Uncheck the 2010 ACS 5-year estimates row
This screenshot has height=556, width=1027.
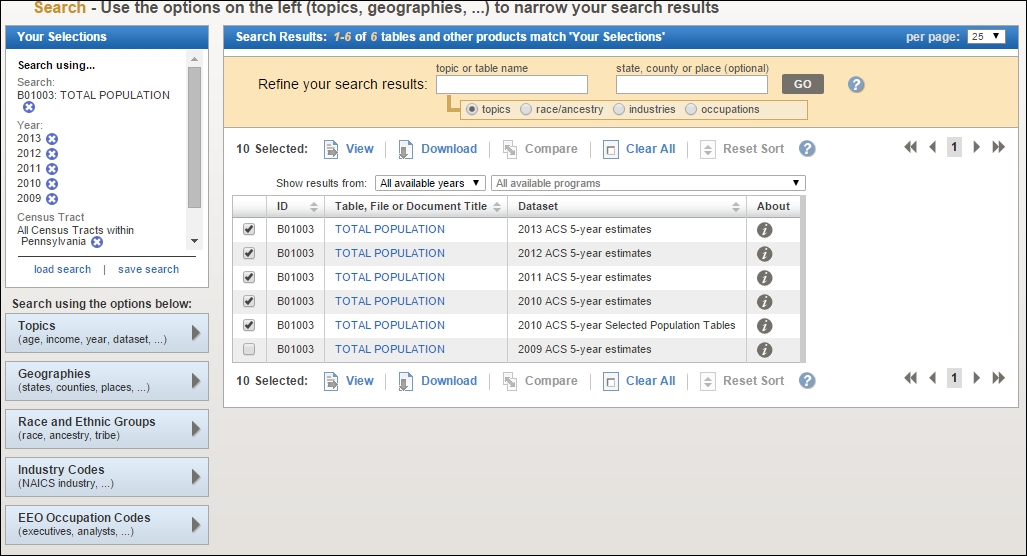(249, 301)
